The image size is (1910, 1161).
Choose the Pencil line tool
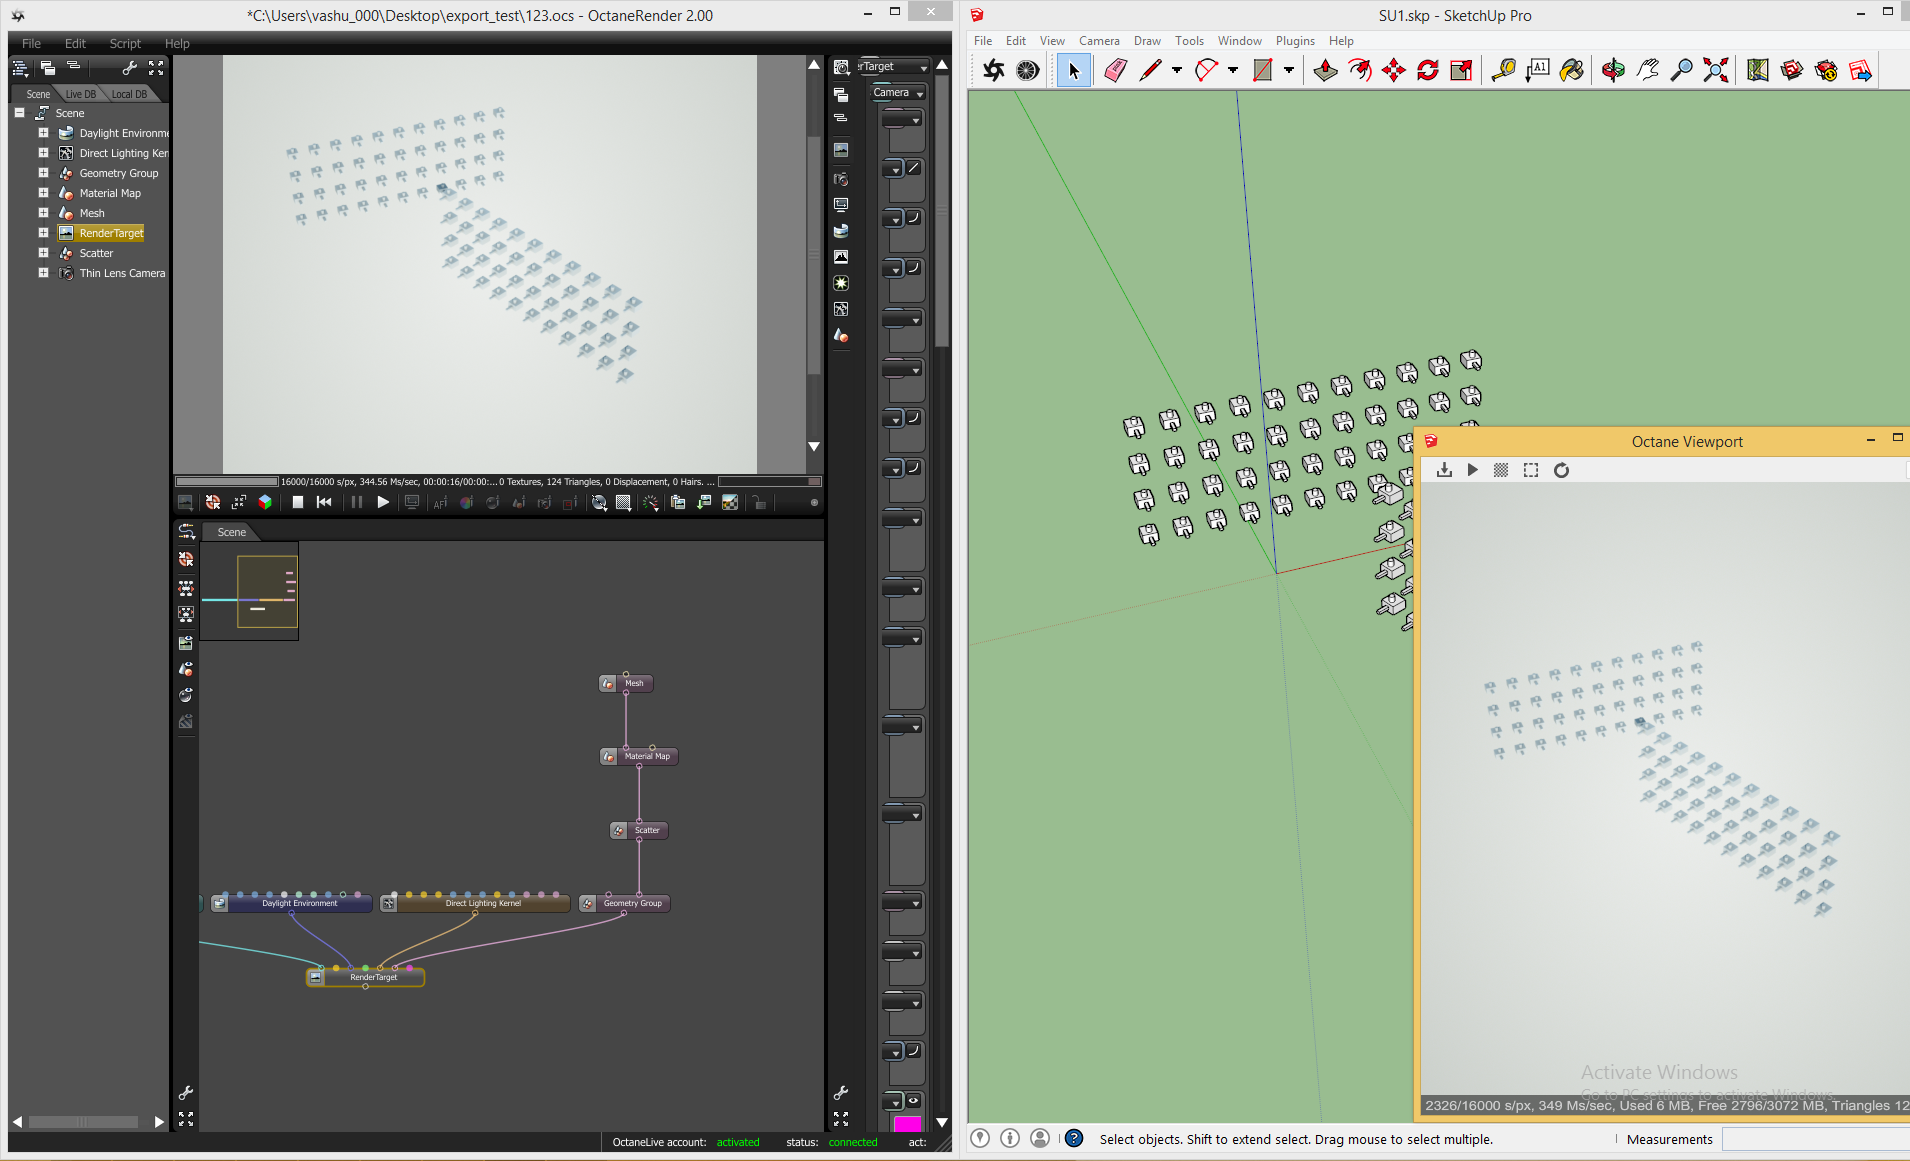click(x=1150, y=70)
